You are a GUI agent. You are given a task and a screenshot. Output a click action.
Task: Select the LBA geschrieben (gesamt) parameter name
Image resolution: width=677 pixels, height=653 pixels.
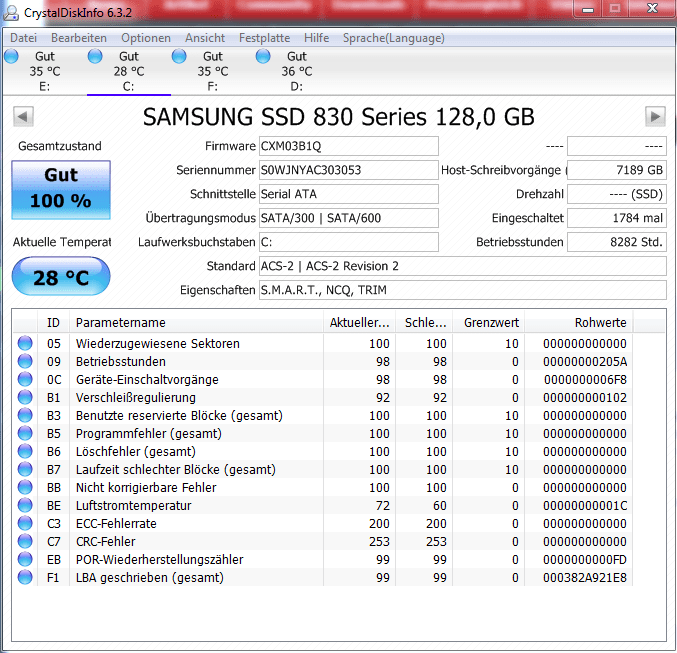click(149, 577)
